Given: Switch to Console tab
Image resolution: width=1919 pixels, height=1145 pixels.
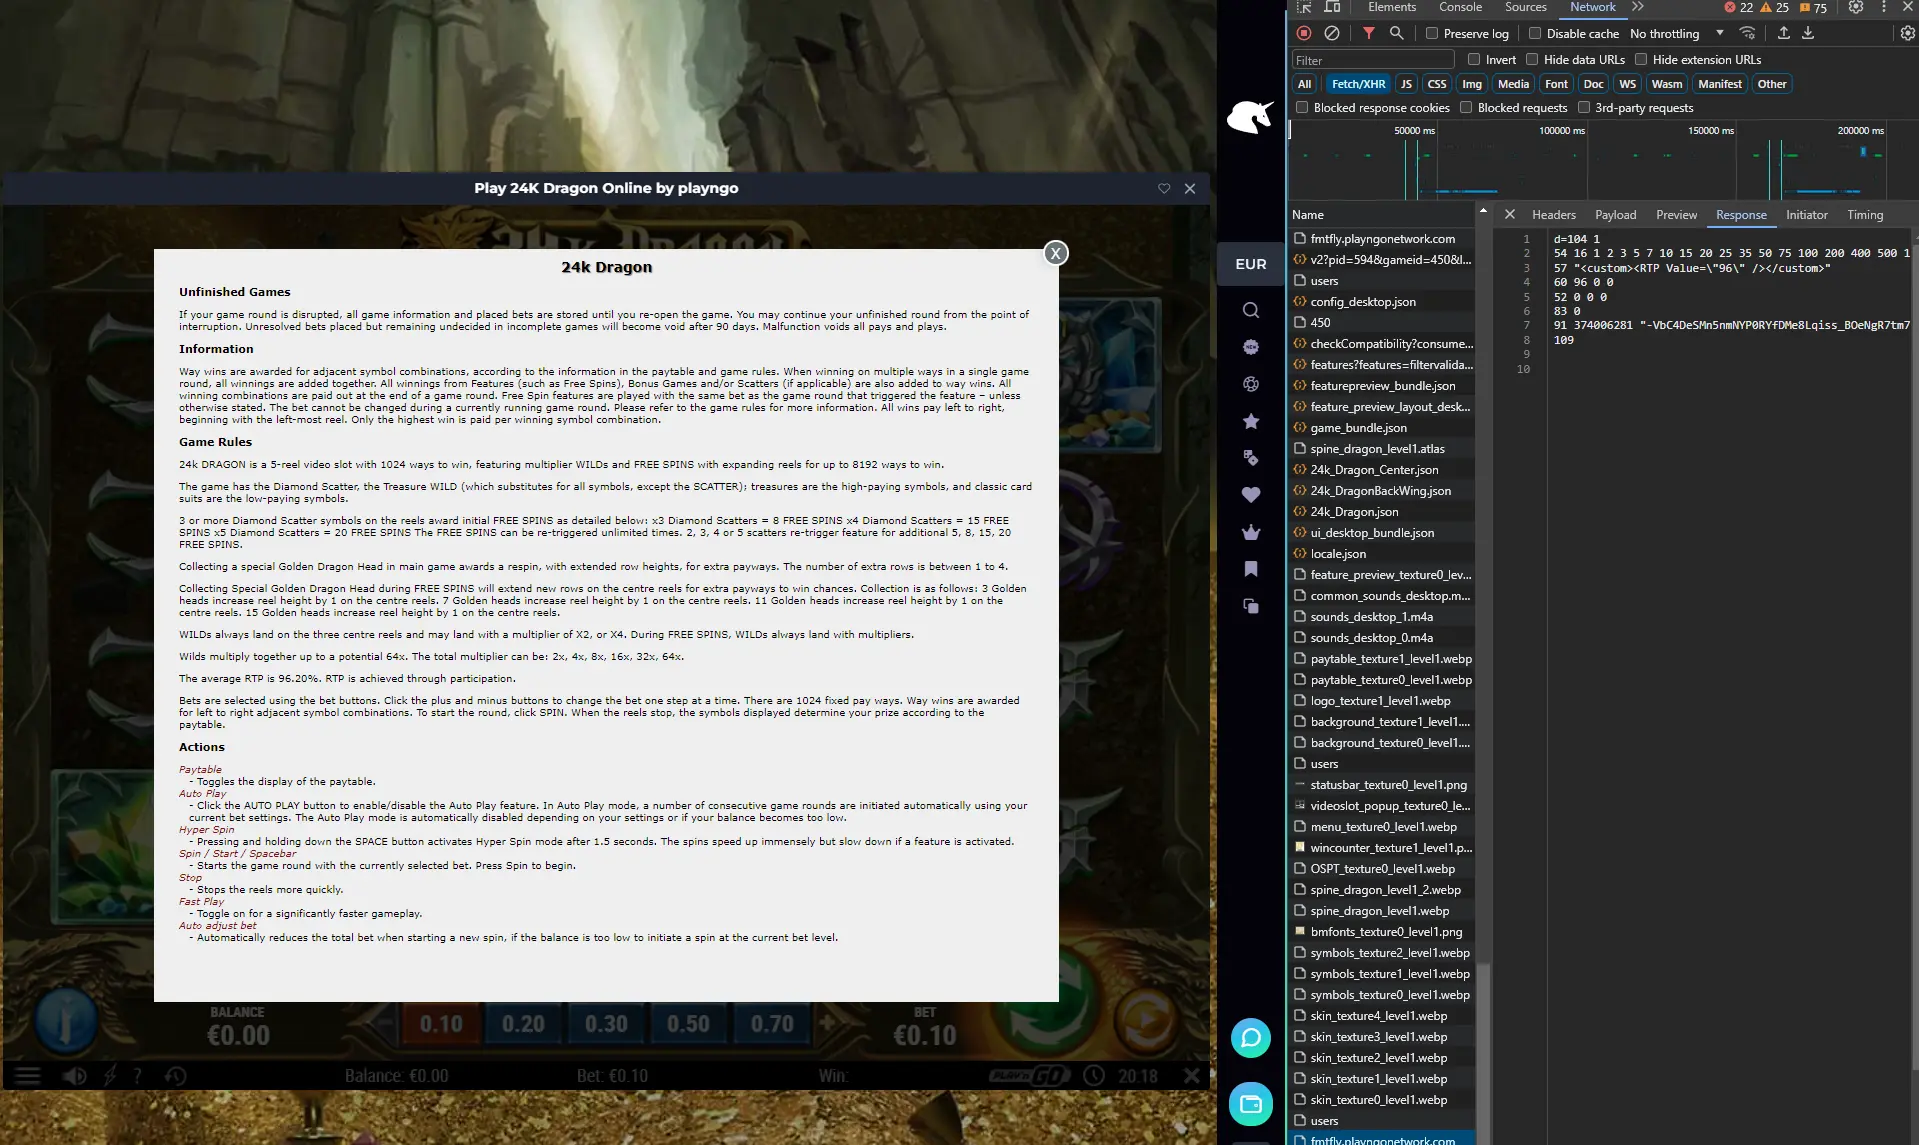Looking at the screenshot, I should click(1460, 7).
